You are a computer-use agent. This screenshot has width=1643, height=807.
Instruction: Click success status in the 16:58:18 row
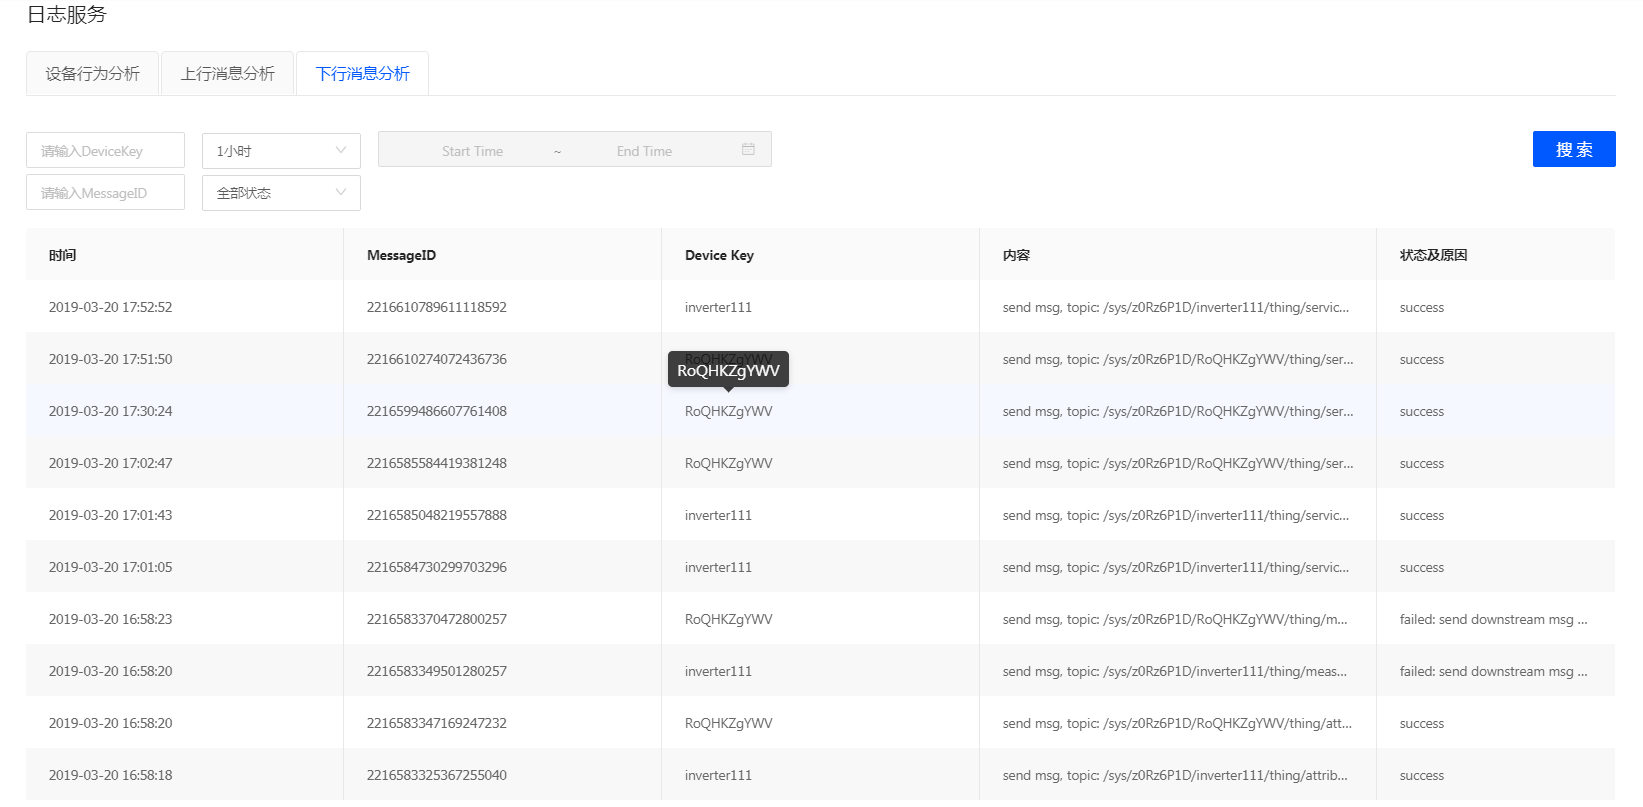tap(1422, 775)
